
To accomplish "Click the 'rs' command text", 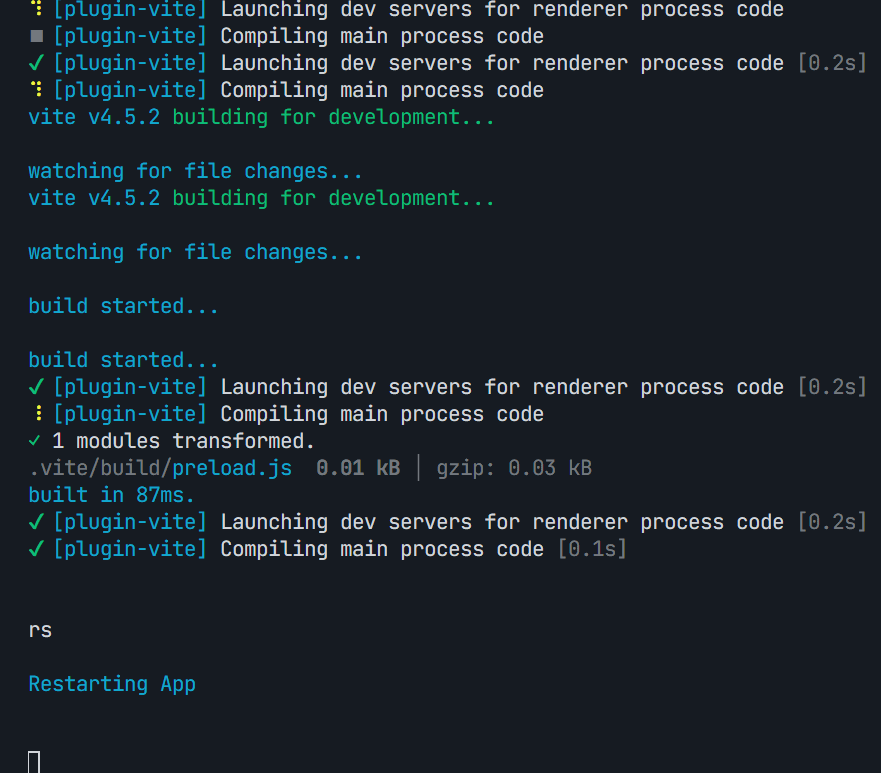I will tap(40, 630).
